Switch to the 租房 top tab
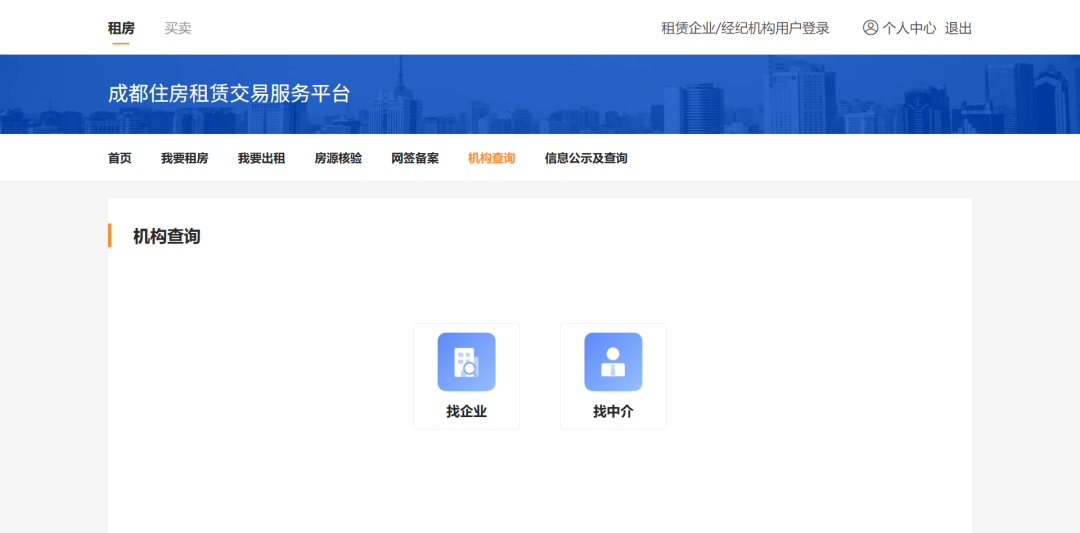 121,28
